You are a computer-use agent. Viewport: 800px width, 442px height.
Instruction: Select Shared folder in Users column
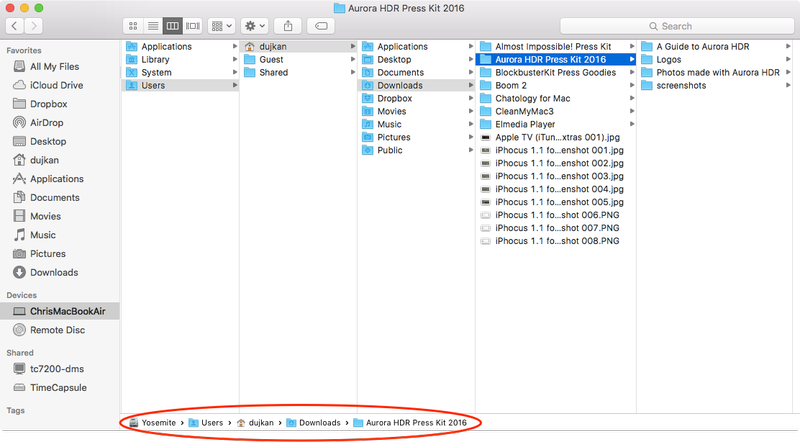point(298,72)
